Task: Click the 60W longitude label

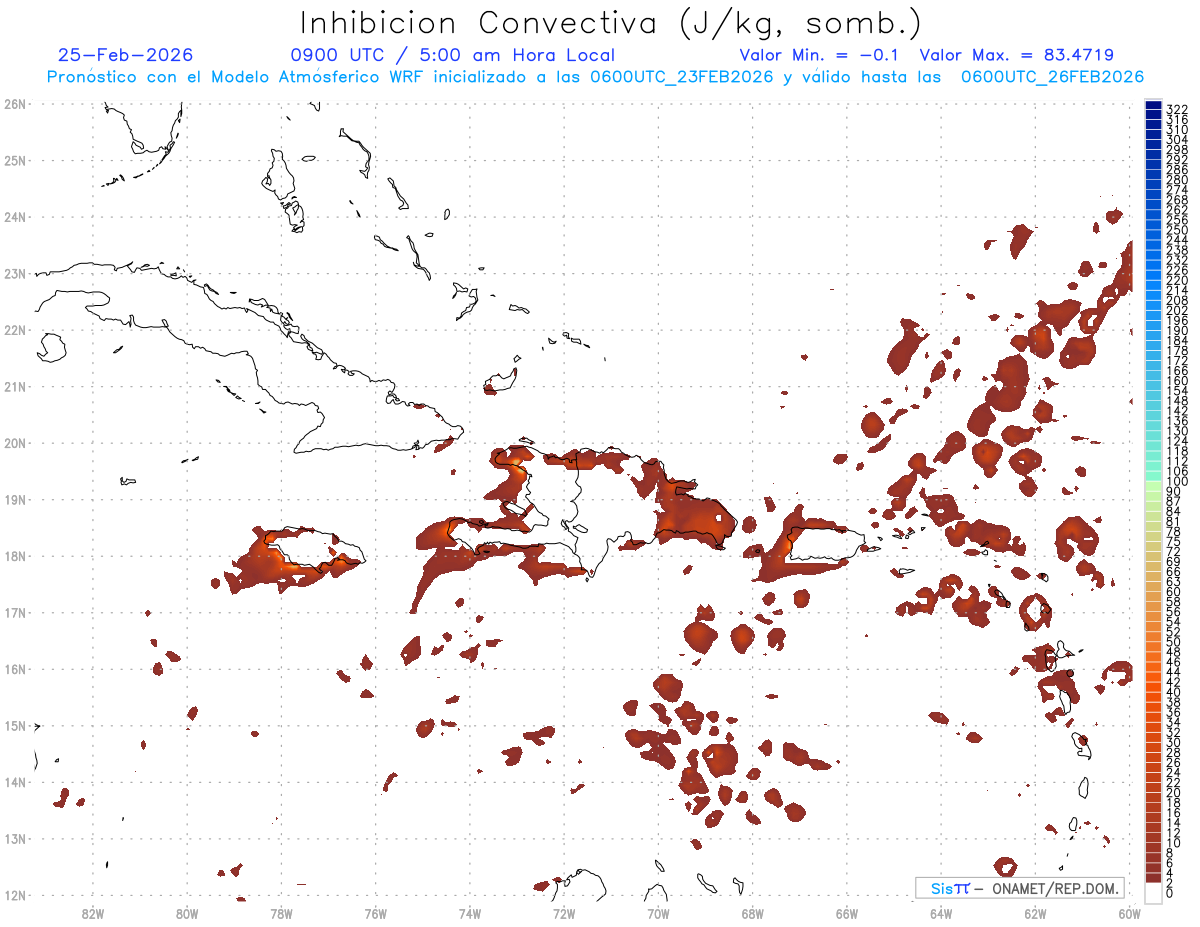Action: pos(1130,913)
